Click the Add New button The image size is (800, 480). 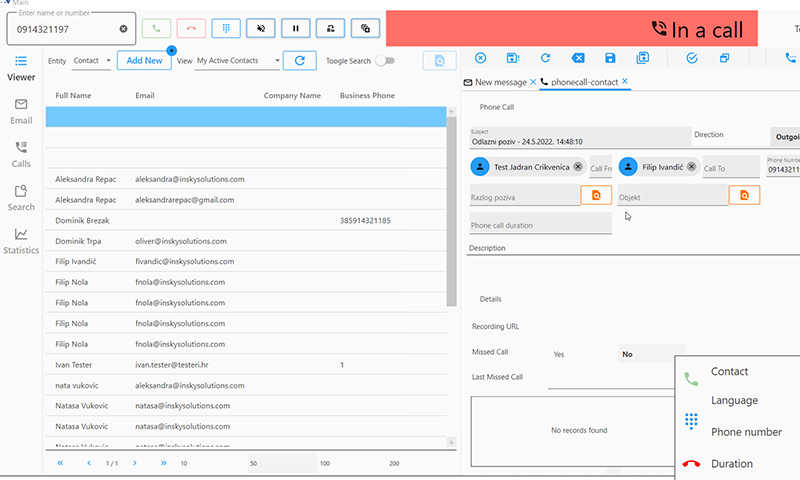143,61
